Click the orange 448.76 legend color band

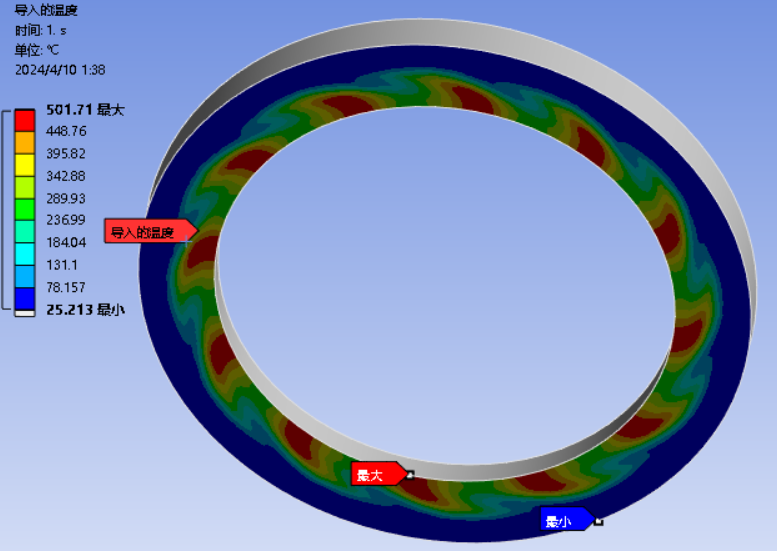coord(25,142)
